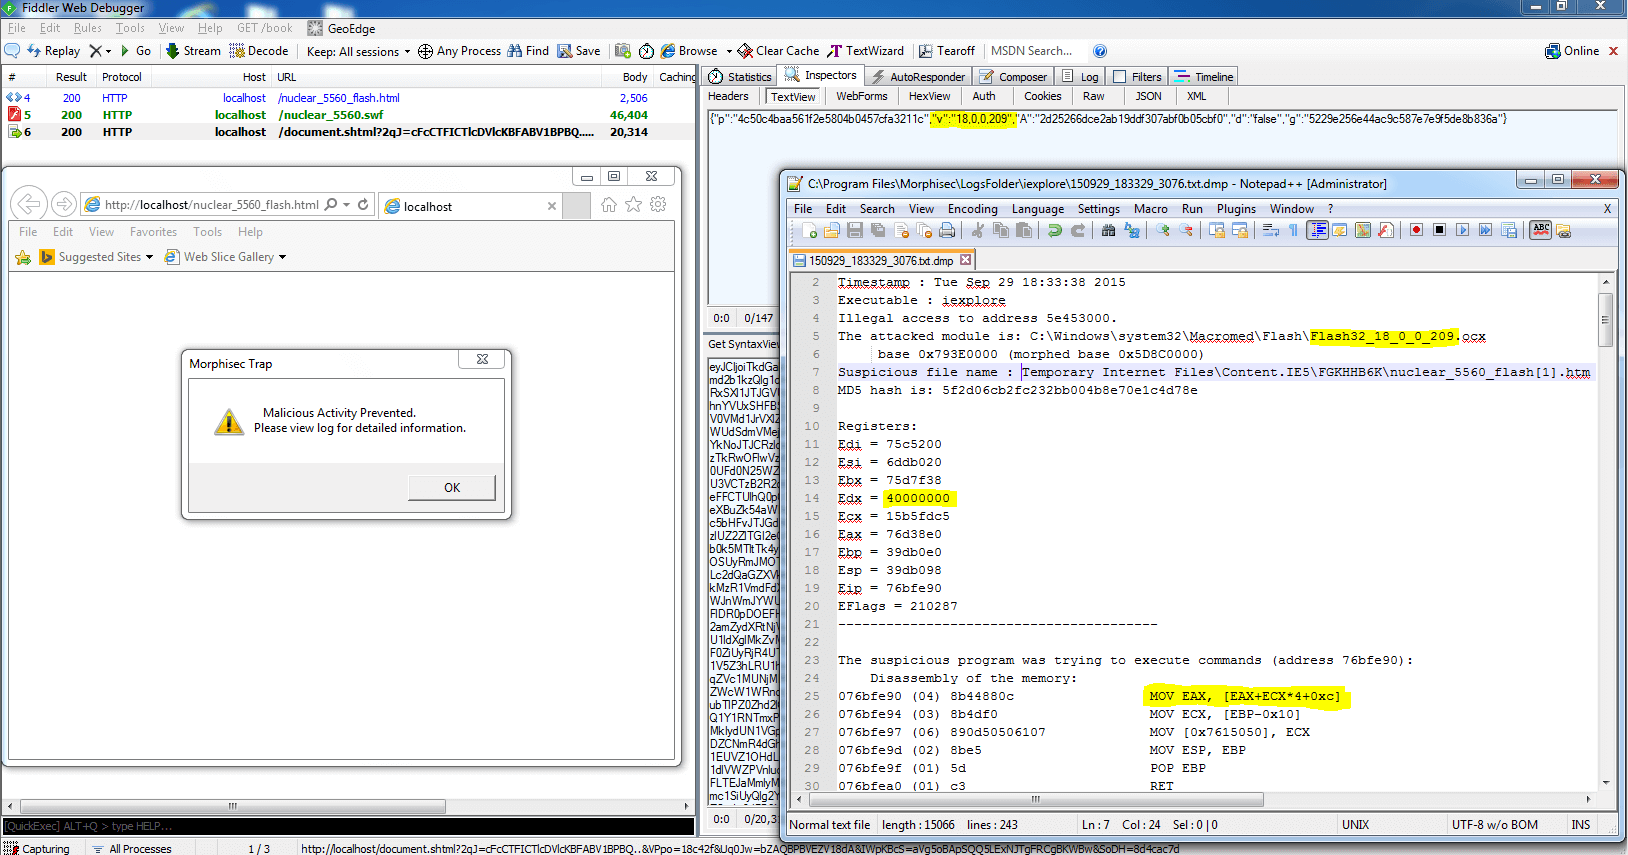The height and width of the screenshot is (855, 1628).
Task: Click Save in Fiddler toolbar
Action: pos(579,51)
